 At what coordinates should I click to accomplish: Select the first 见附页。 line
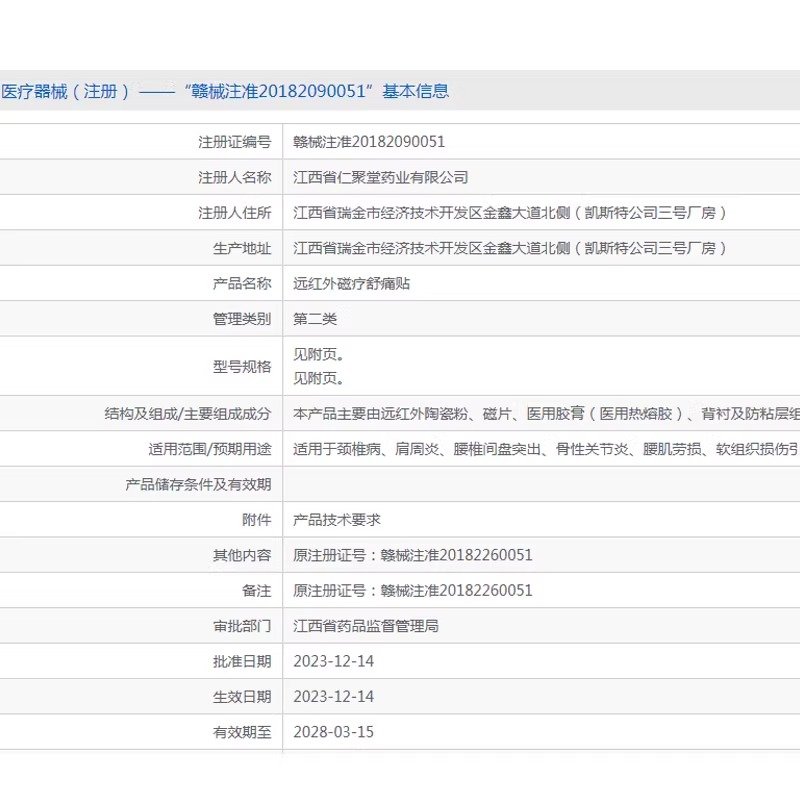[318, 354]
